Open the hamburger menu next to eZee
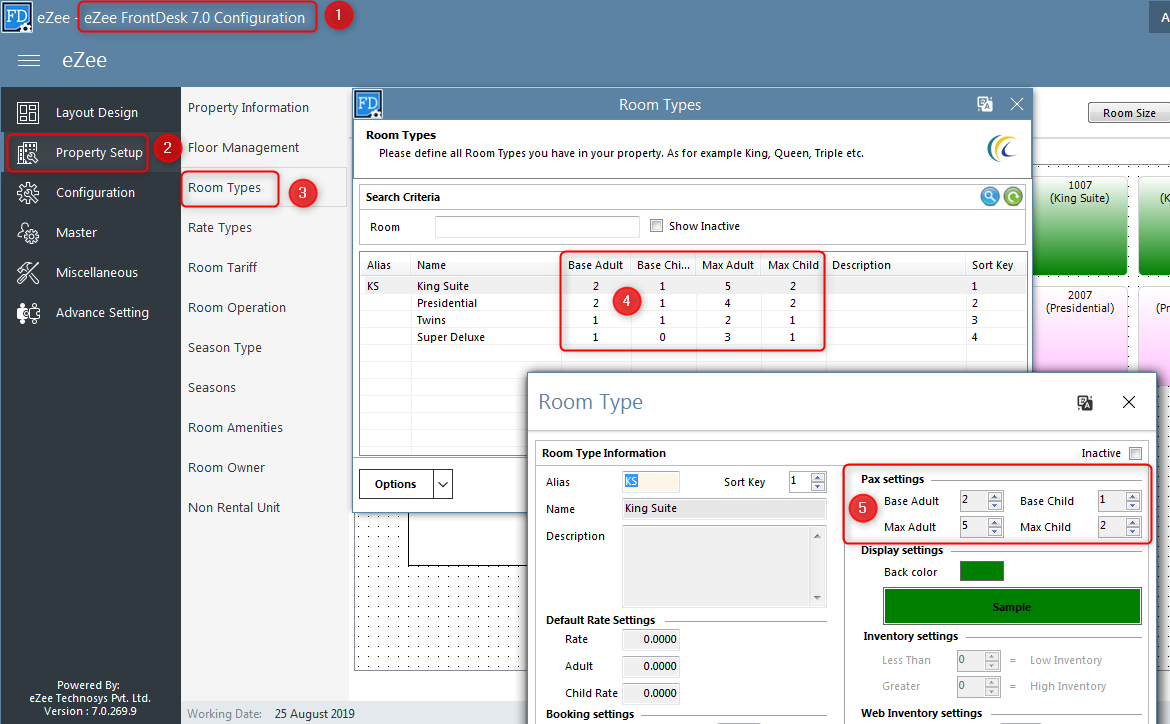The width and height of the screenshot is (1170, 724). (28, 60)
